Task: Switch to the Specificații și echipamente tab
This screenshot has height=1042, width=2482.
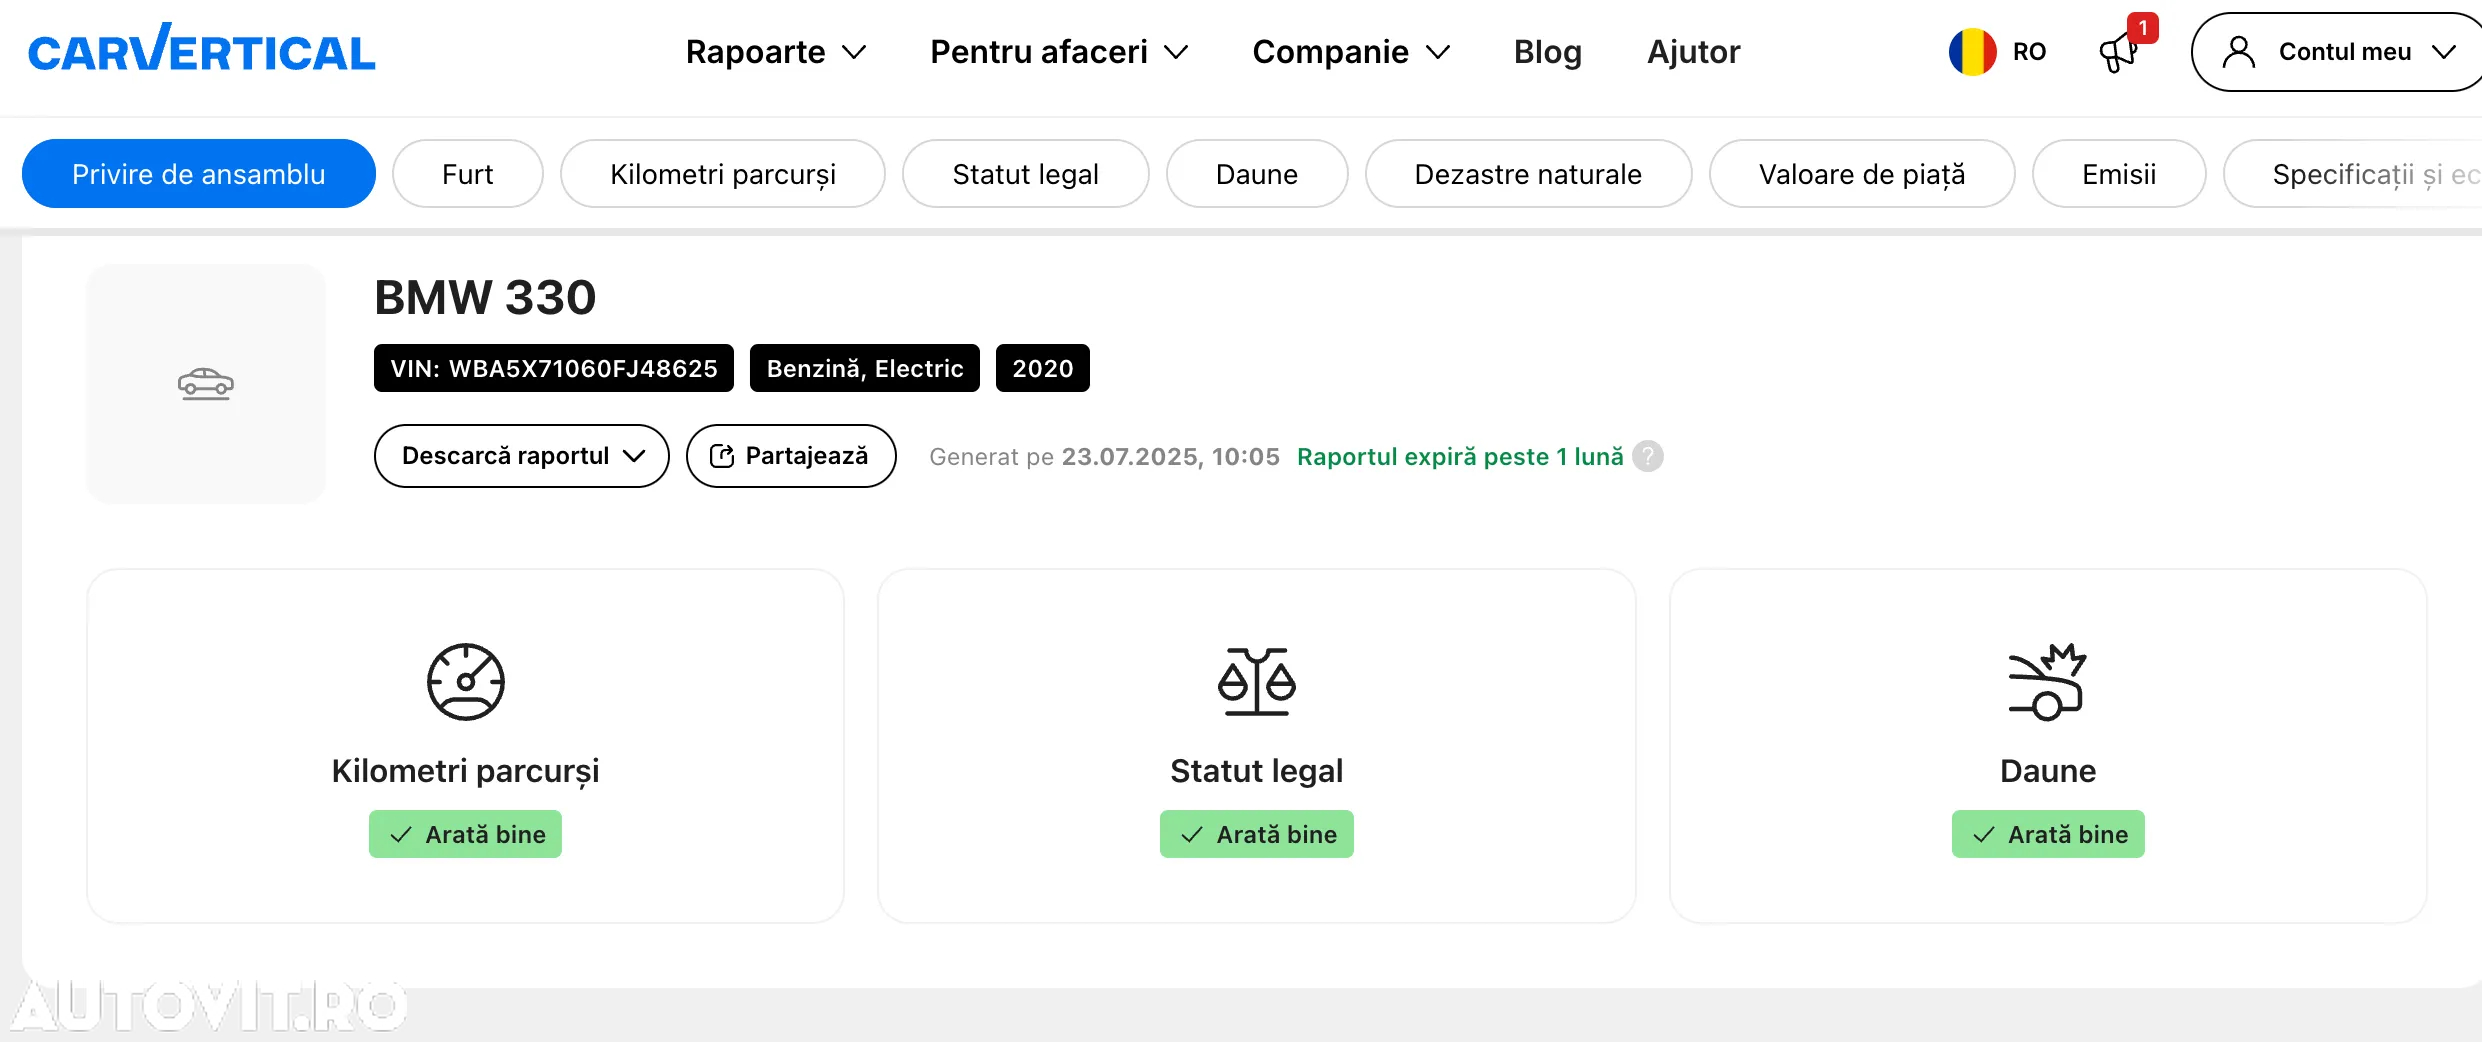Action: click(x=2353, y=174)
